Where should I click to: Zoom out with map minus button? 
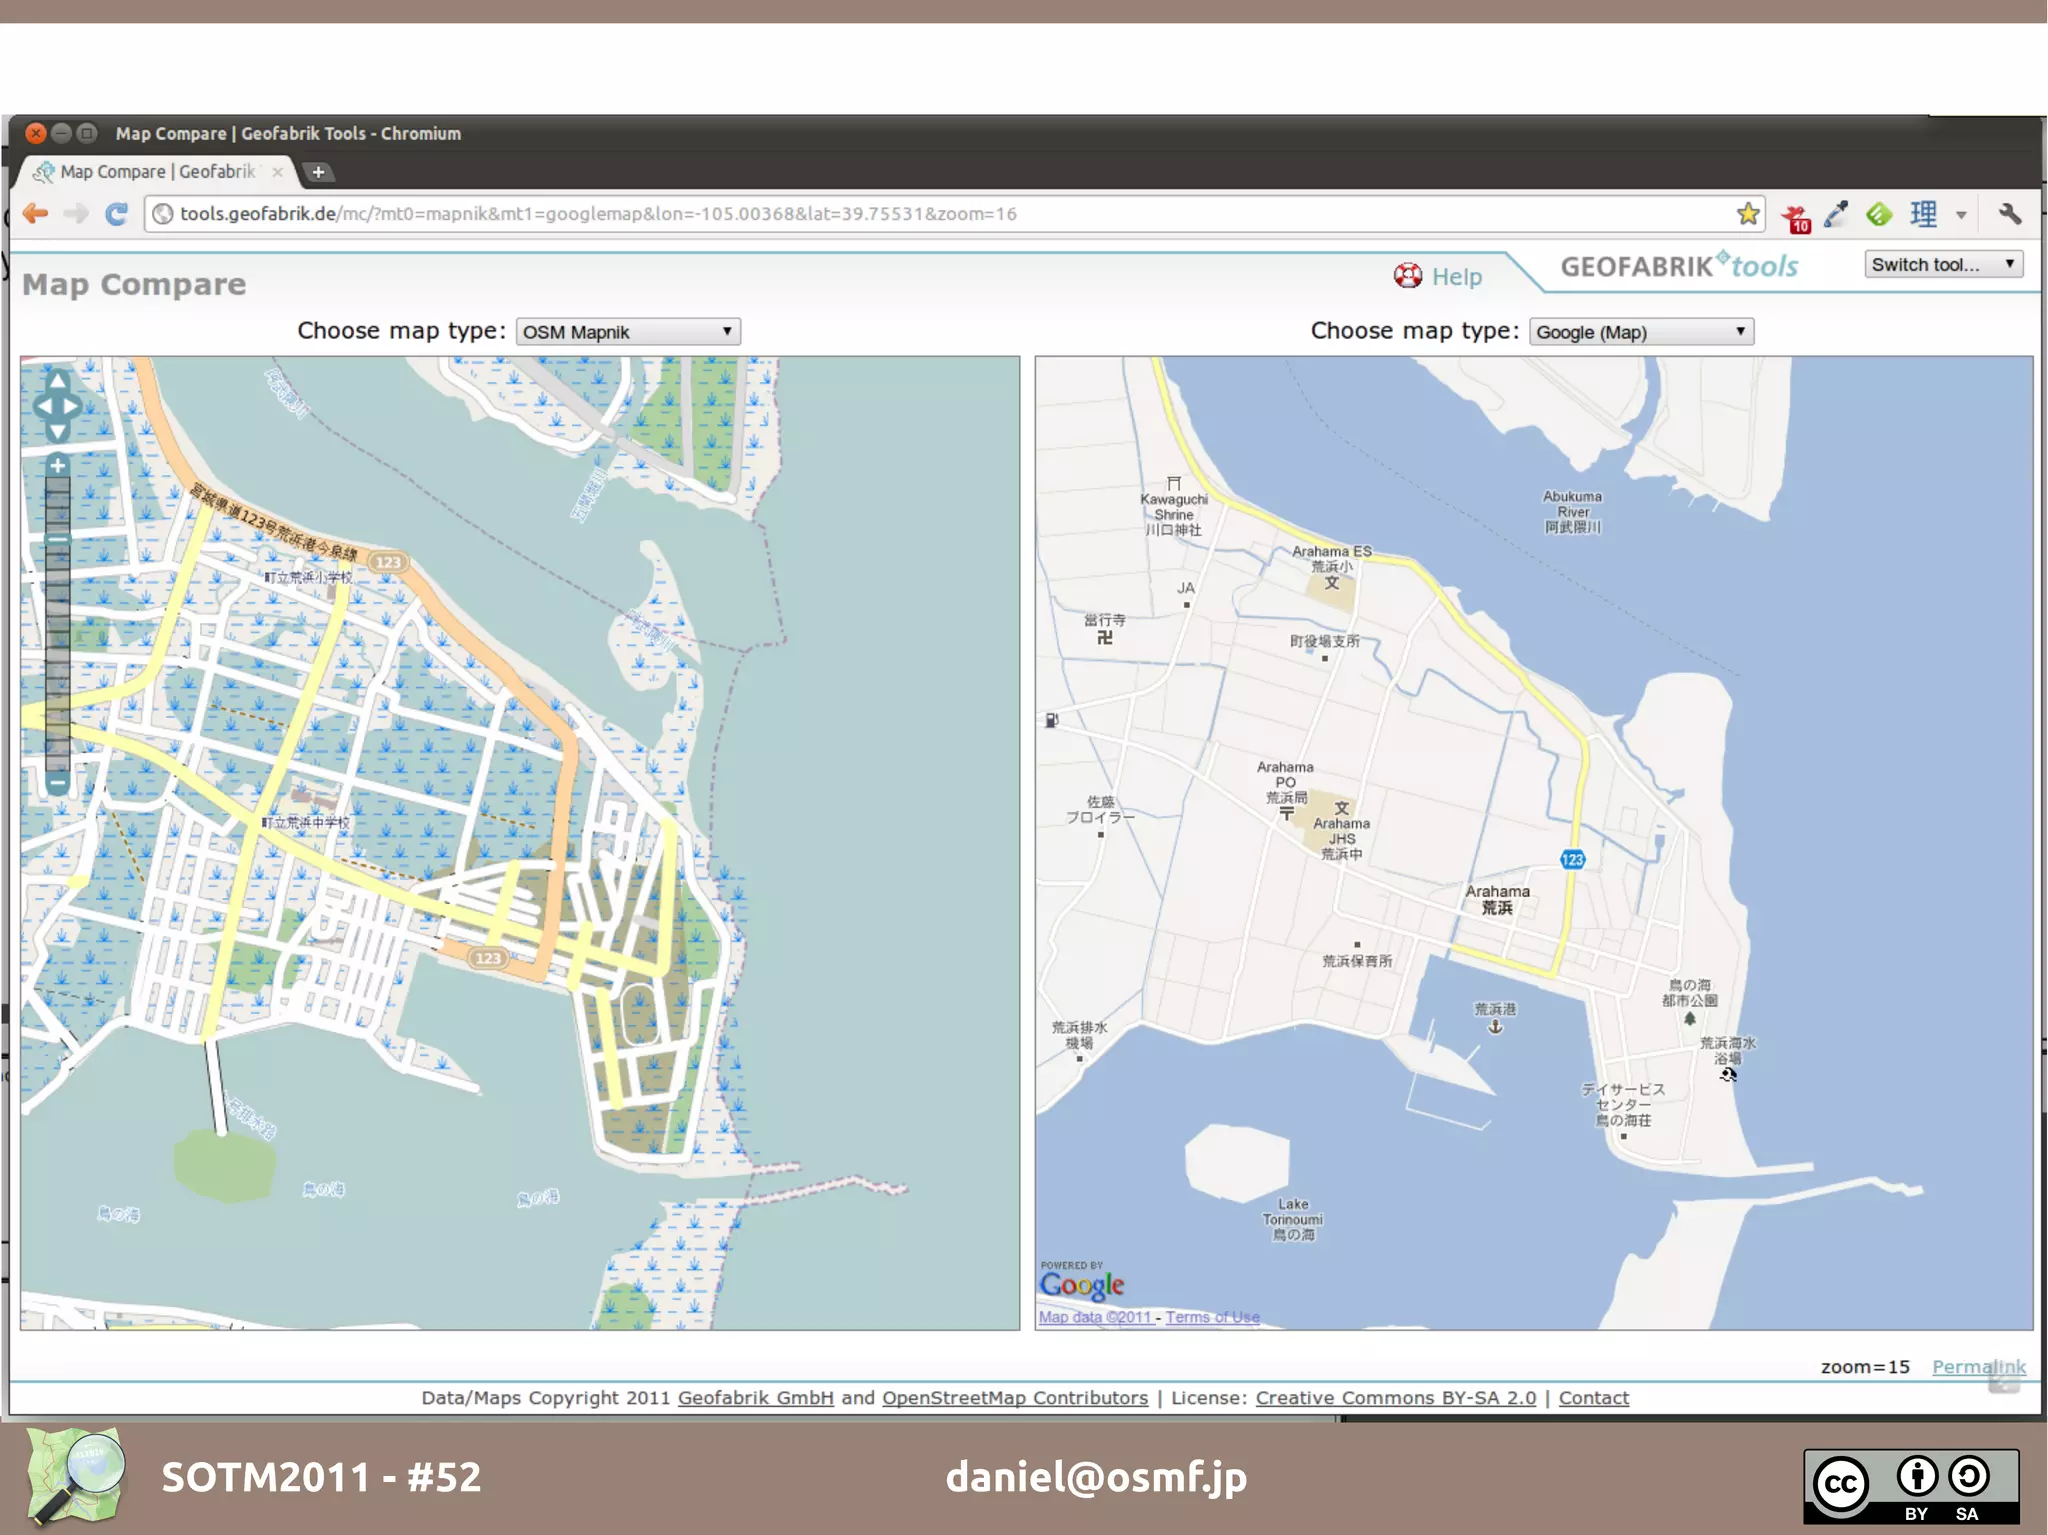pos(58,783)
